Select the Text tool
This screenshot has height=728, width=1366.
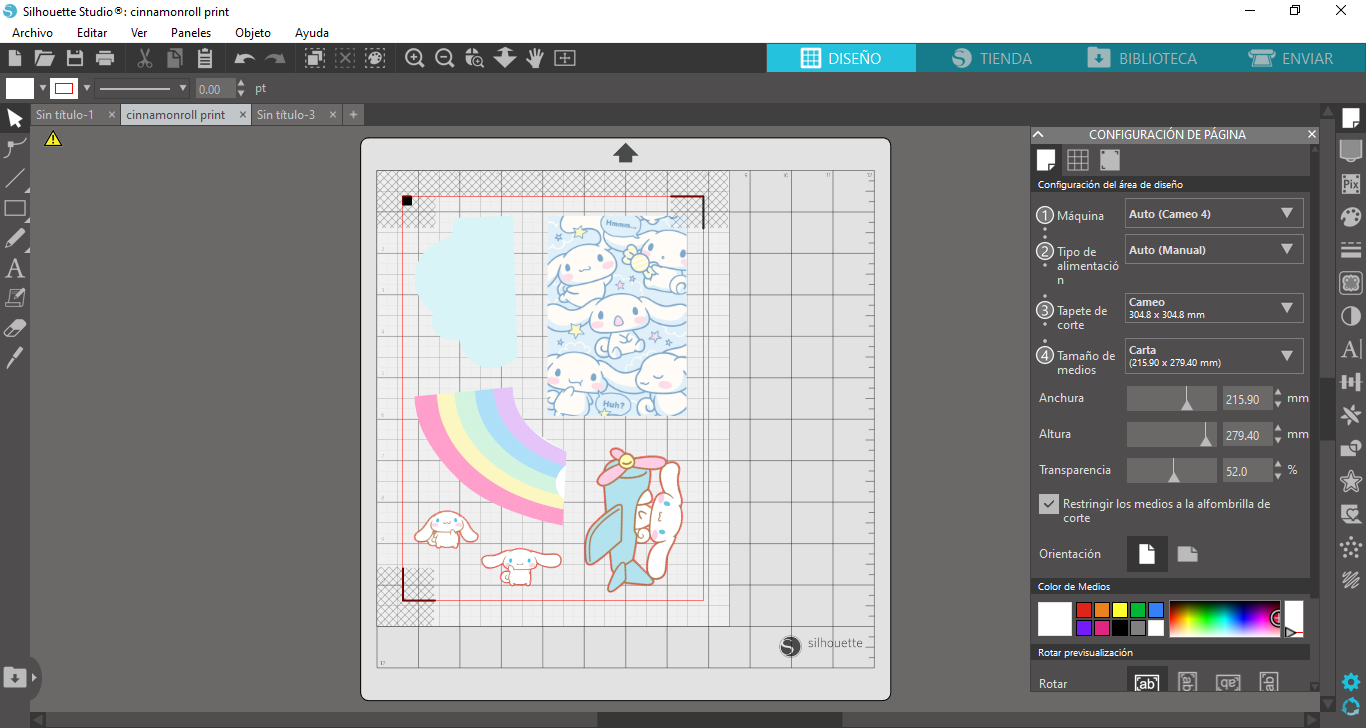pos(15,268)
